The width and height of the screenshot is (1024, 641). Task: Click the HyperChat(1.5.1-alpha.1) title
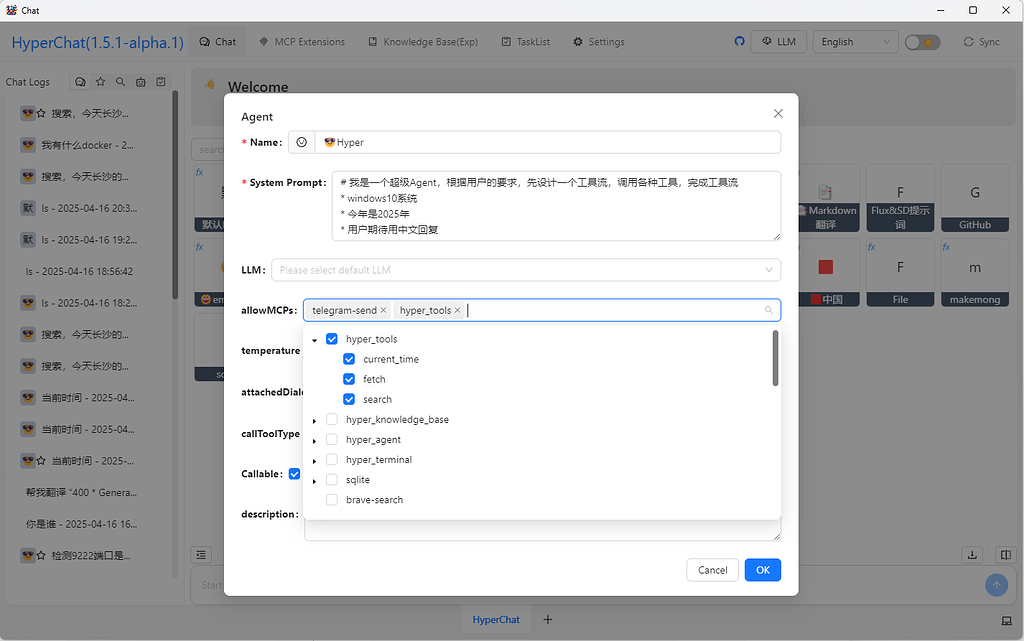tap(97, 42)
